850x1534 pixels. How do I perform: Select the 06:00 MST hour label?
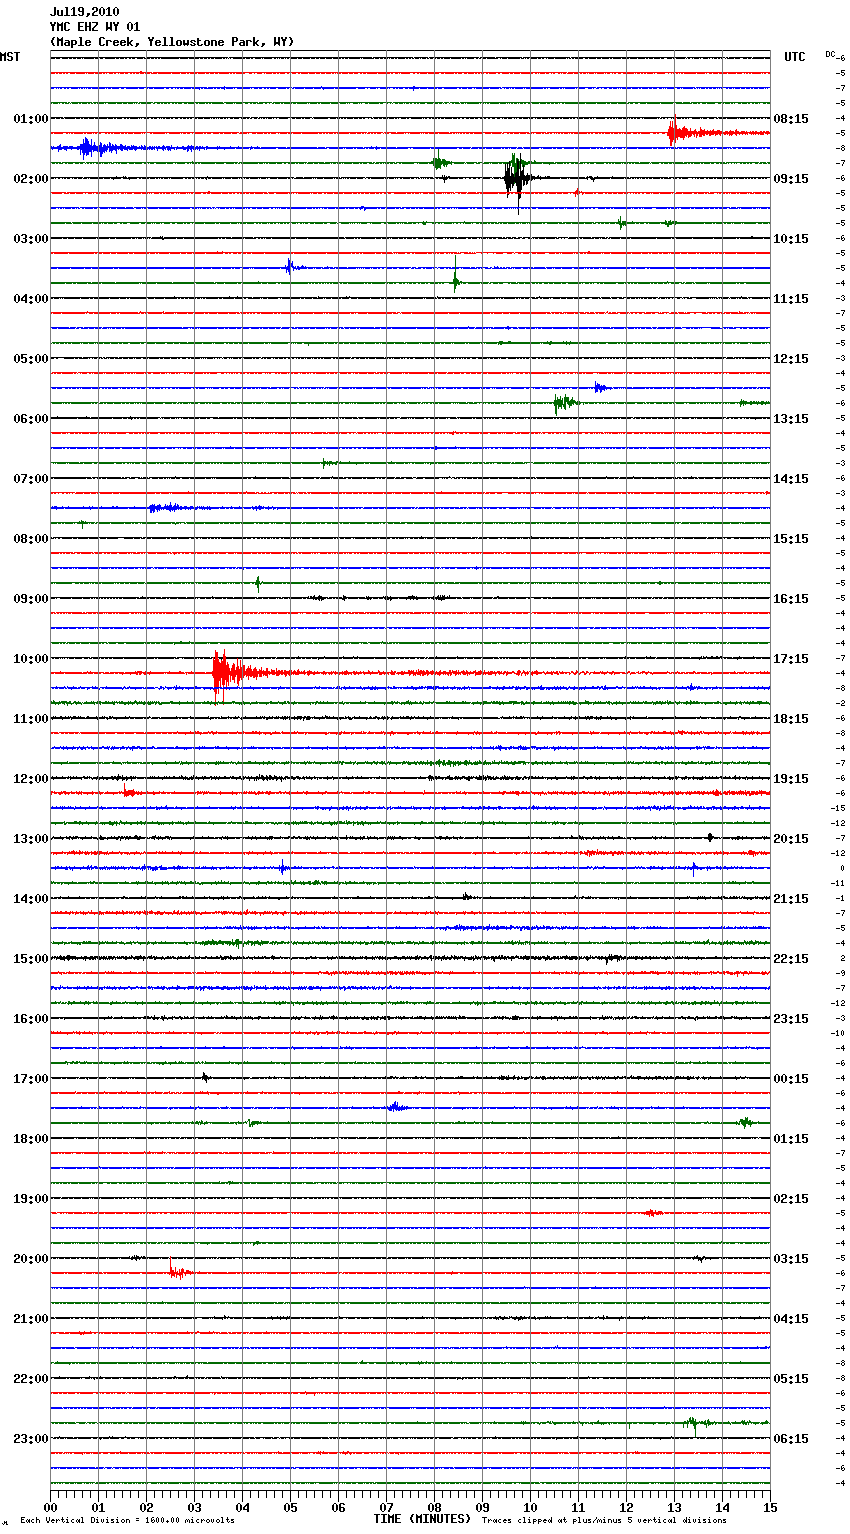(x=30, y=418)
